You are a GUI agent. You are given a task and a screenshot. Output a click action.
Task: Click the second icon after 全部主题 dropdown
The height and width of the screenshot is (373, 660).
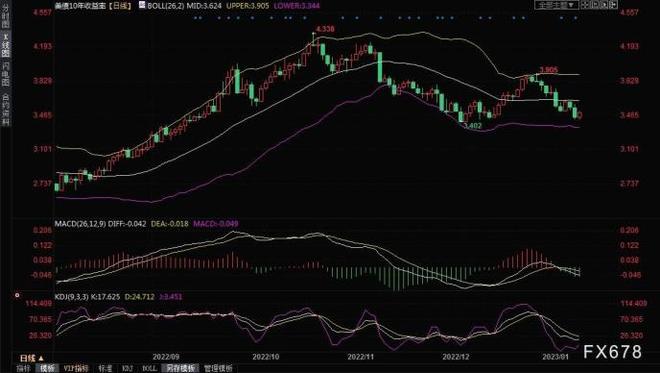click(594, 5)
